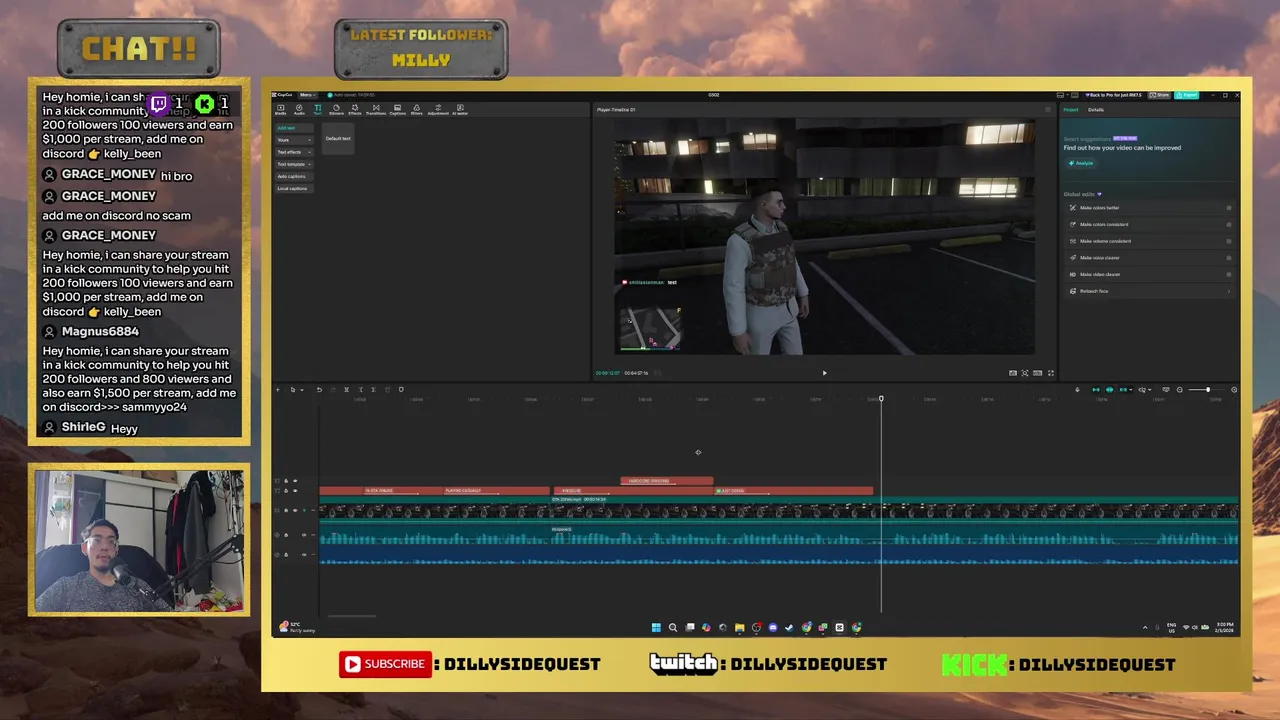
Task: Select the JUST DOING text clip
Action: (794, 491)
